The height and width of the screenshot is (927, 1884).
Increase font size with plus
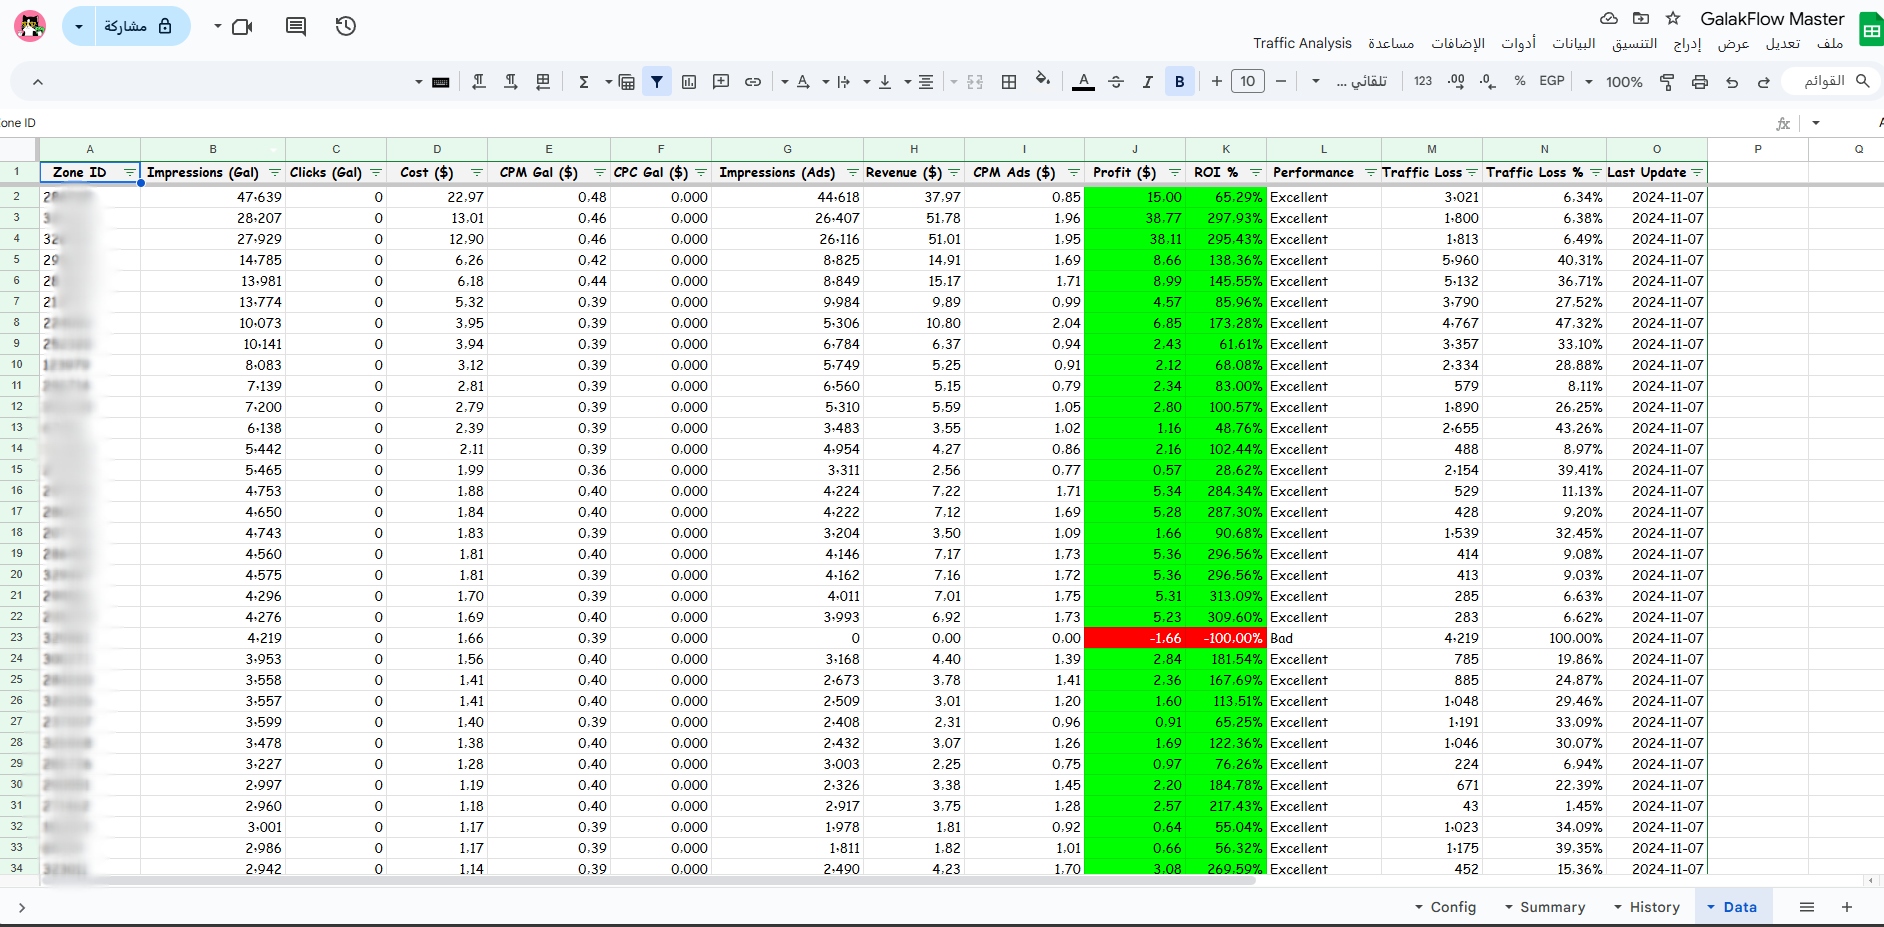tap(1216, 82)
